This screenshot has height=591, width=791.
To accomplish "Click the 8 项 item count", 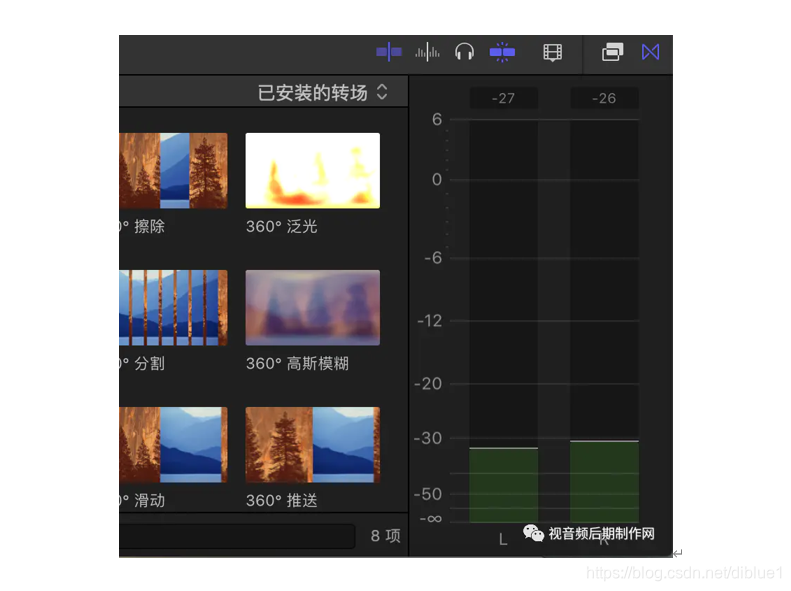I will click(x=385, y=536).
